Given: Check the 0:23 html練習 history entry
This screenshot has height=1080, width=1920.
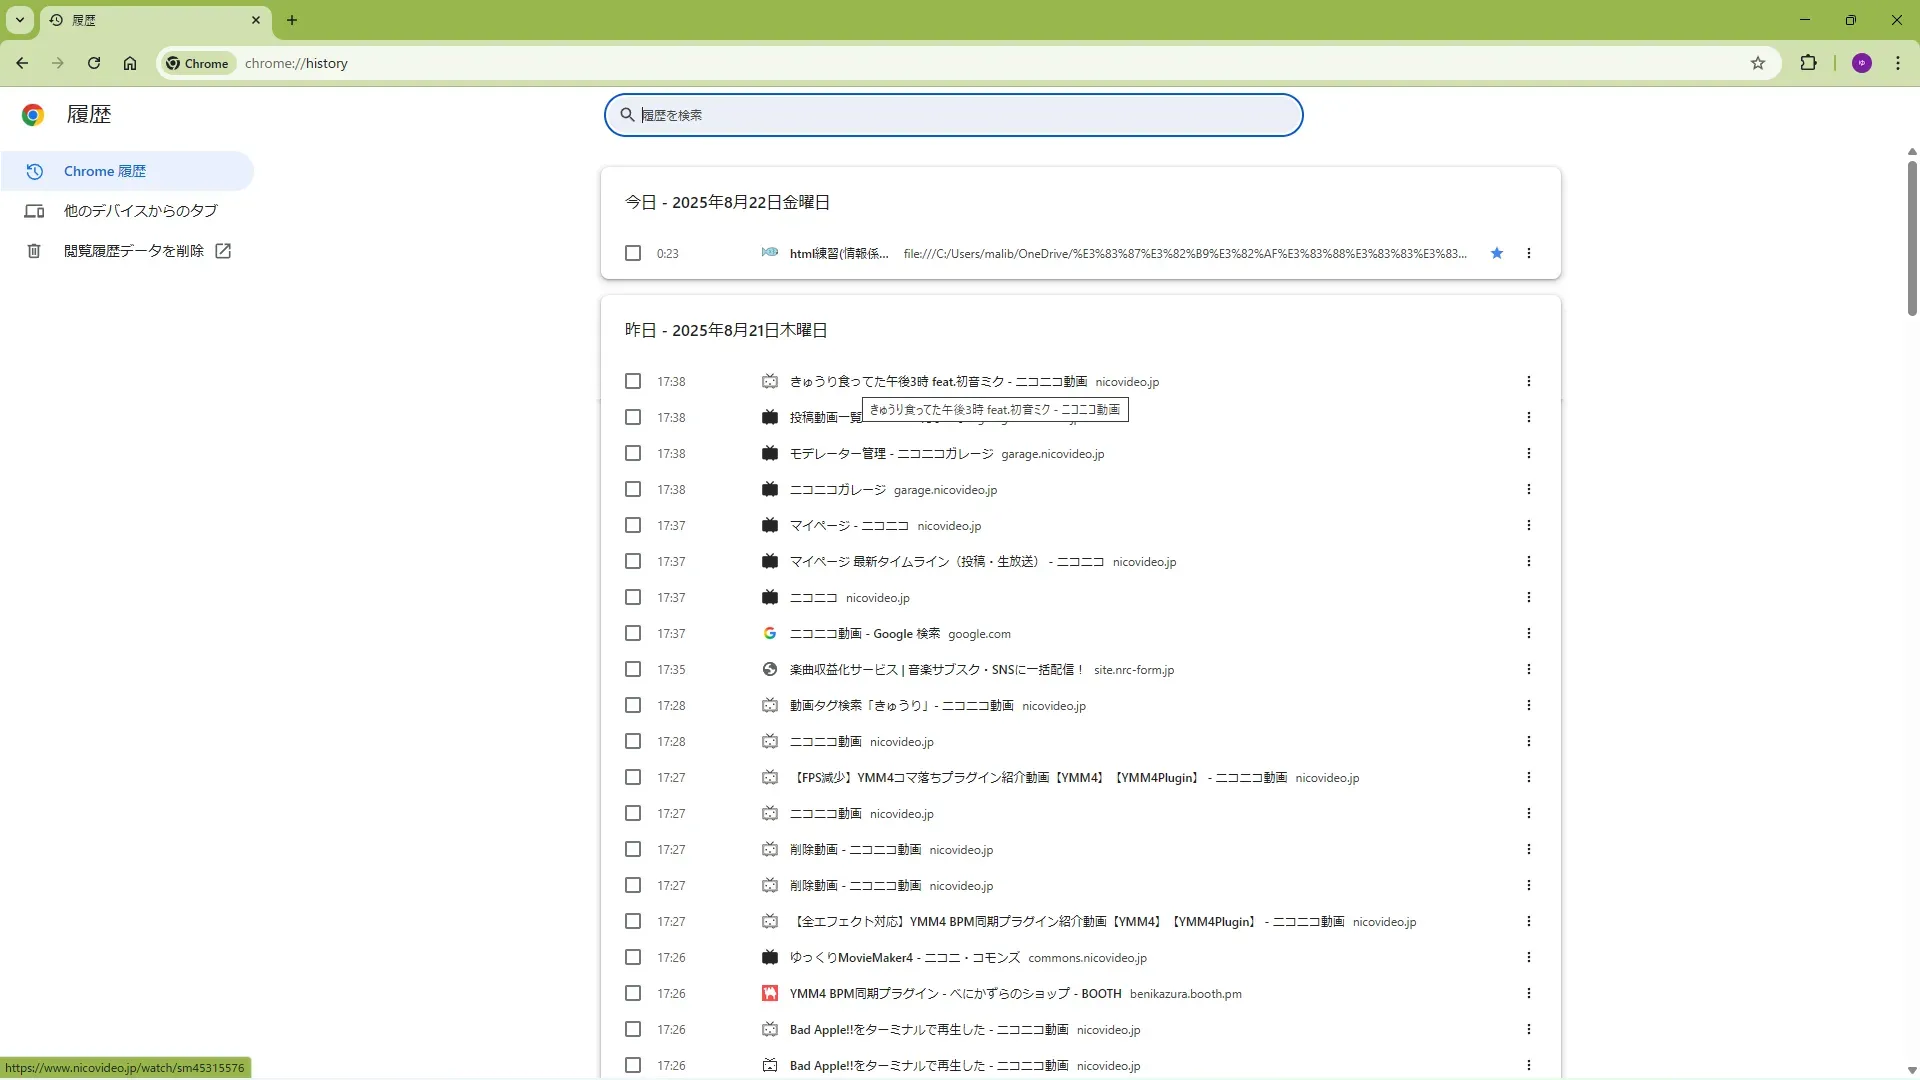Looking at the screenshot, I should coord(633,253).
